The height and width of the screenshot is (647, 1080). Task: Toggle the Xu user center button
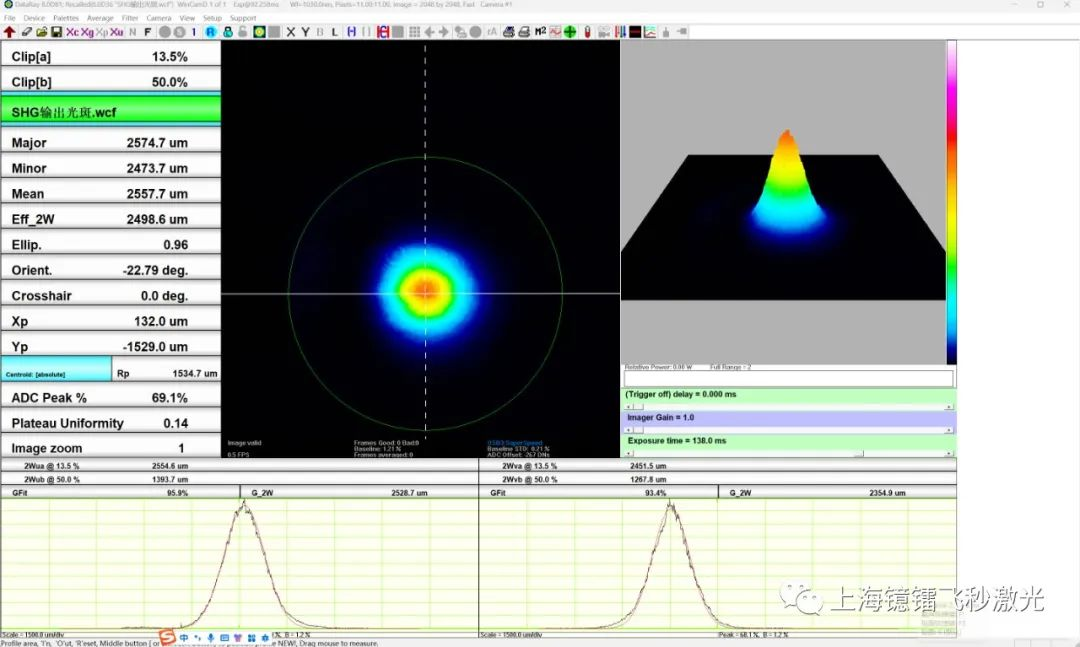pyautogui.click(x=117, y=32)
